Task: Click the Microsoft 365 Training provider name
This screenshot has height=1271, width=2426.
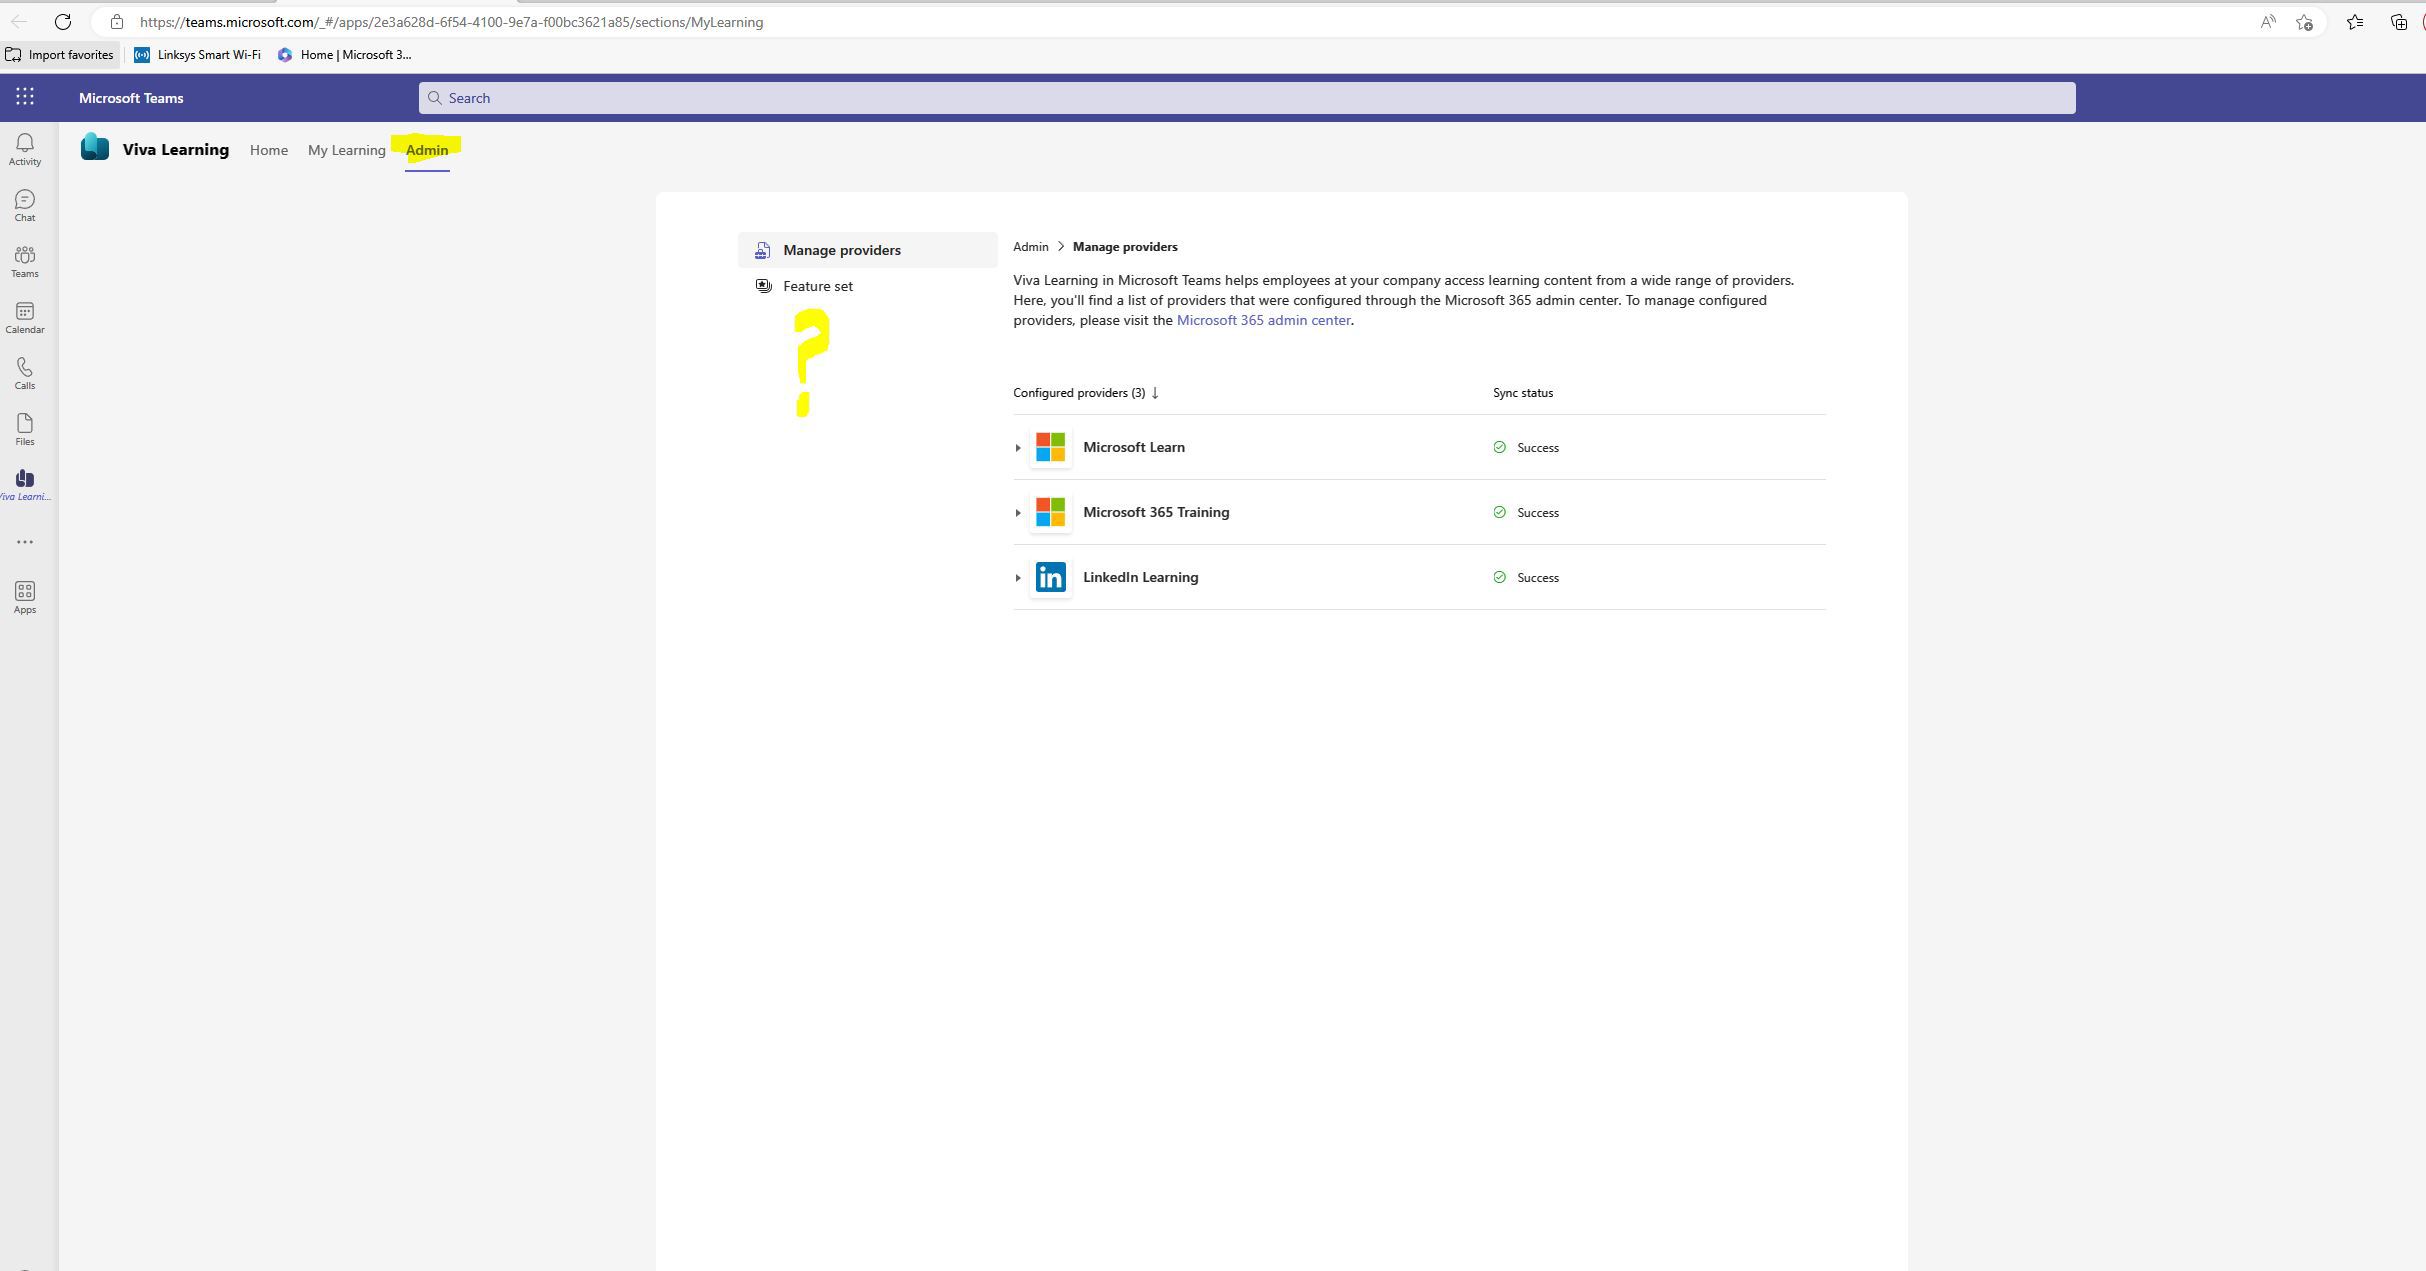Action: 1156,512
